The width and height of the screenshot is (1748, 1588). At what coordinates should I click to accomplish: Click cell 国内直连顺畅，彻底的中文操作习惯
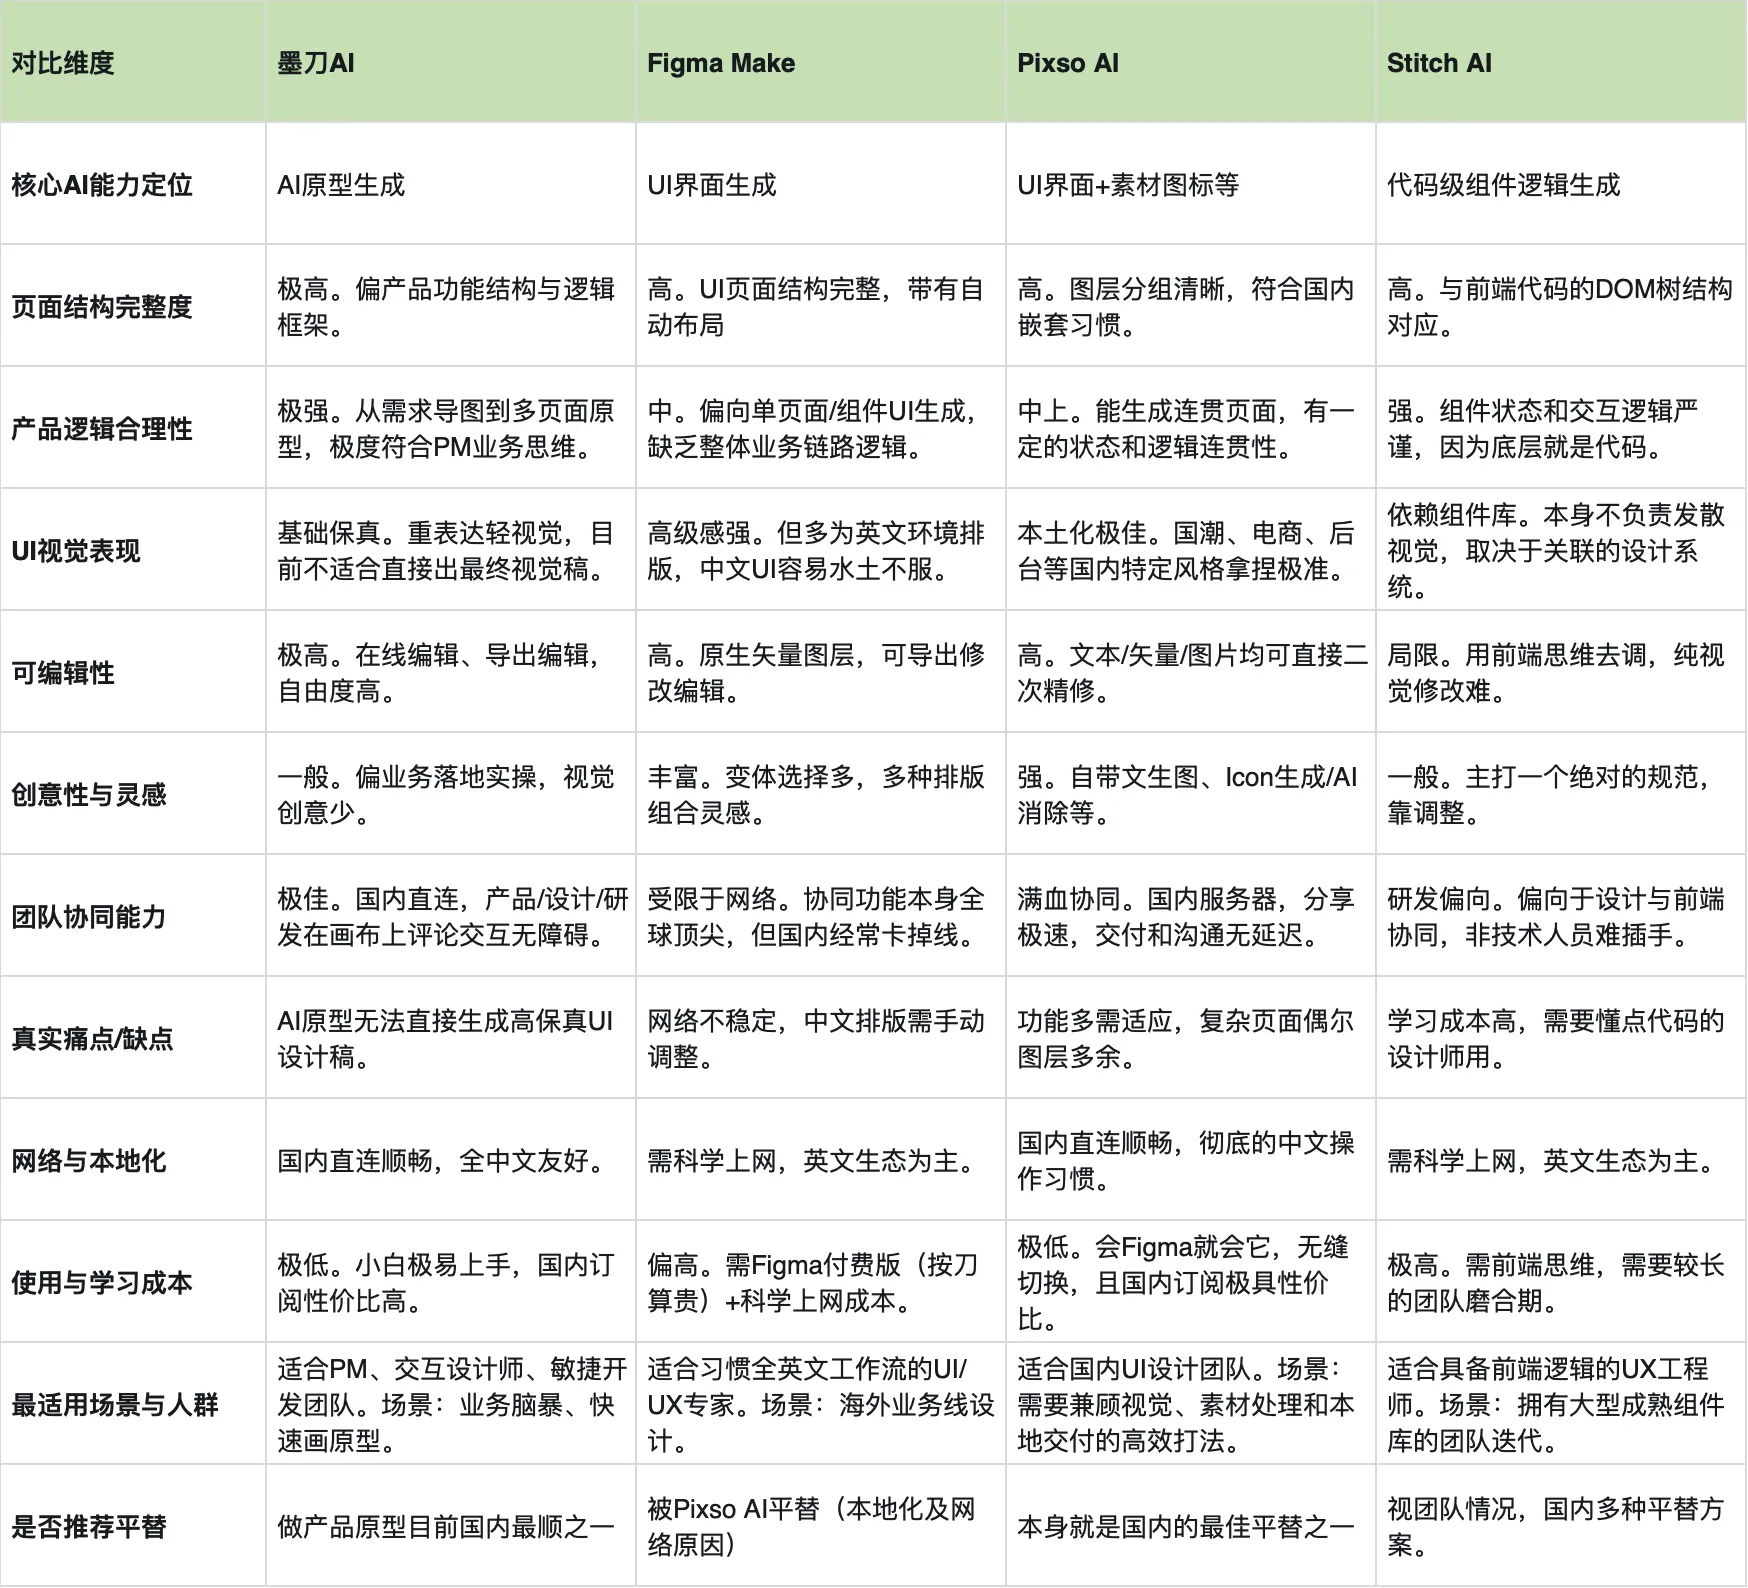coord(1191,1160)
